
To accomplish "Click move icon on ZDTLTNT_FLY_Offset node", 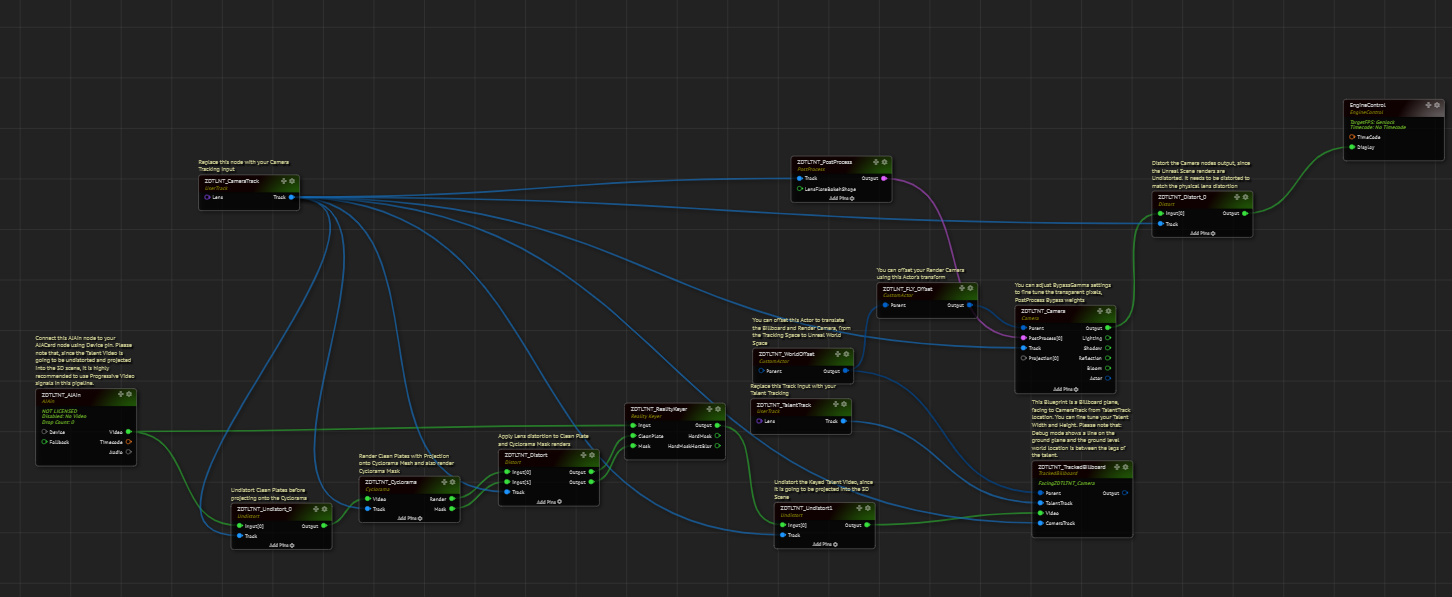I will (x=960, y=288).
